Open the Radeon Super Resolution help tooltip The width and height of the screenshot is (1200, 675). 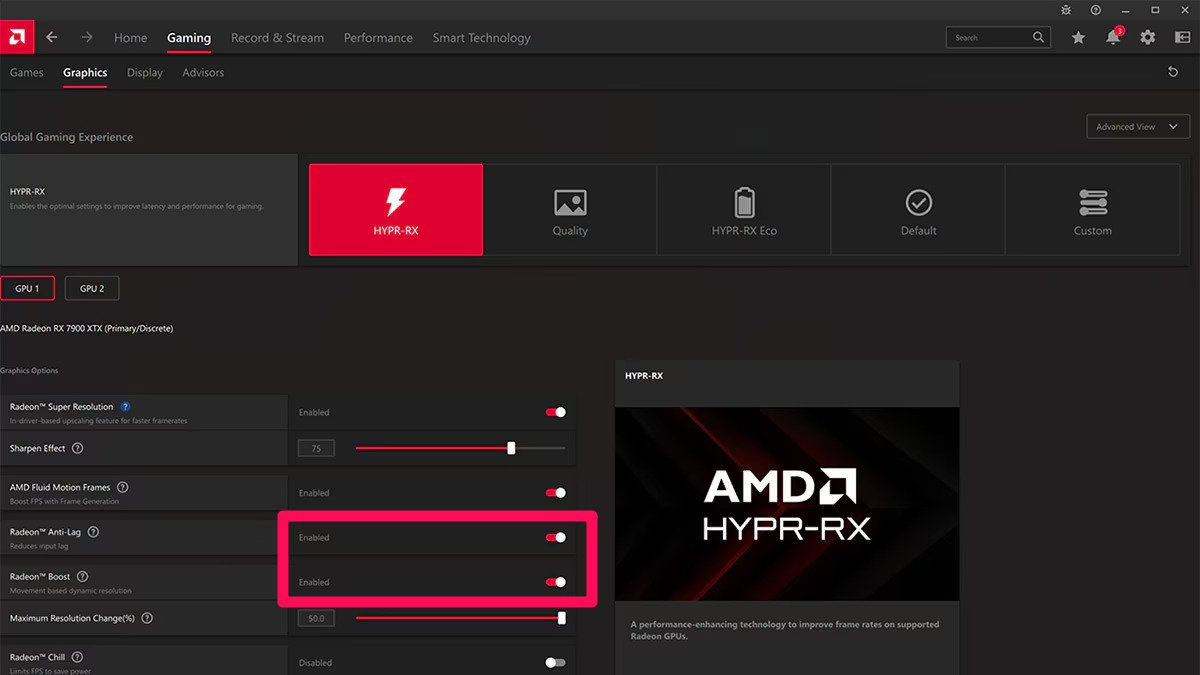[x=125, y=406]
